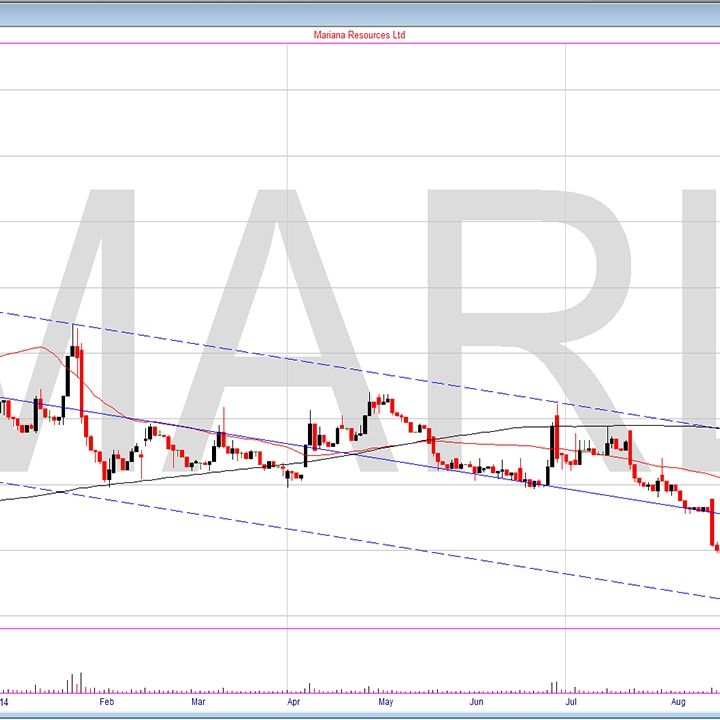Click the May date axis label
This screenshot has height=720, width=720.
click(385, 703)
